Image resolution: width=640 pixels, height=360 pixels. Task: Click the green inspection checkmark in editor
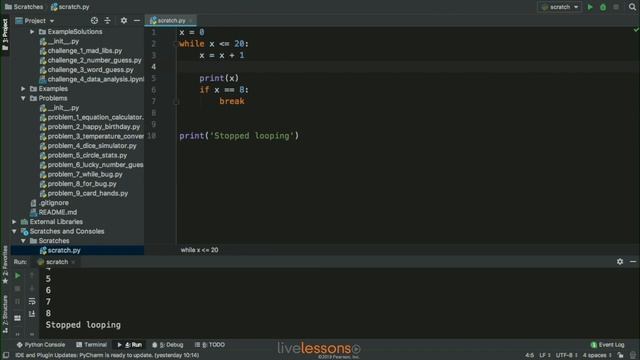click(636, 30)
